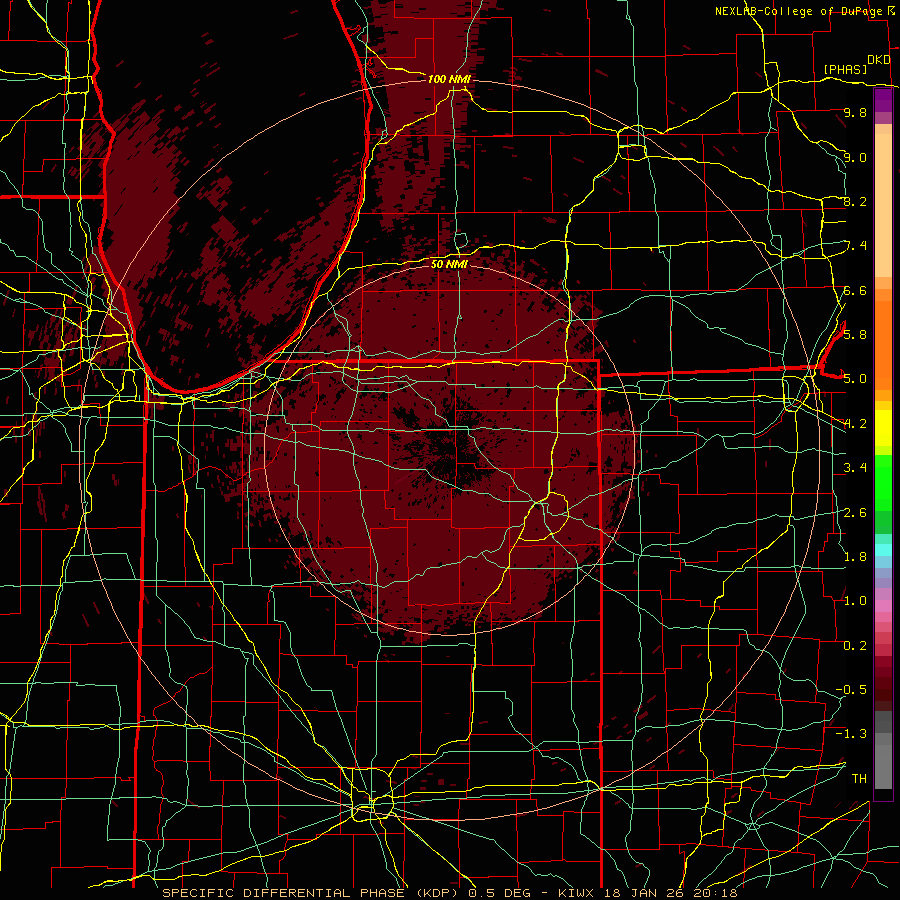Select the 50 NMI range ring label

tap(449, 264)
